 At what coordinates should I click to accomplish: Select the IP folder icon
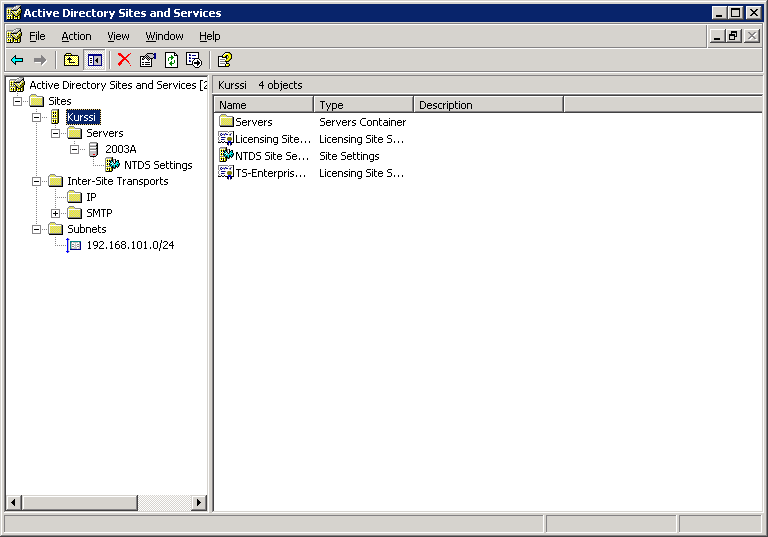pos(74,197)
